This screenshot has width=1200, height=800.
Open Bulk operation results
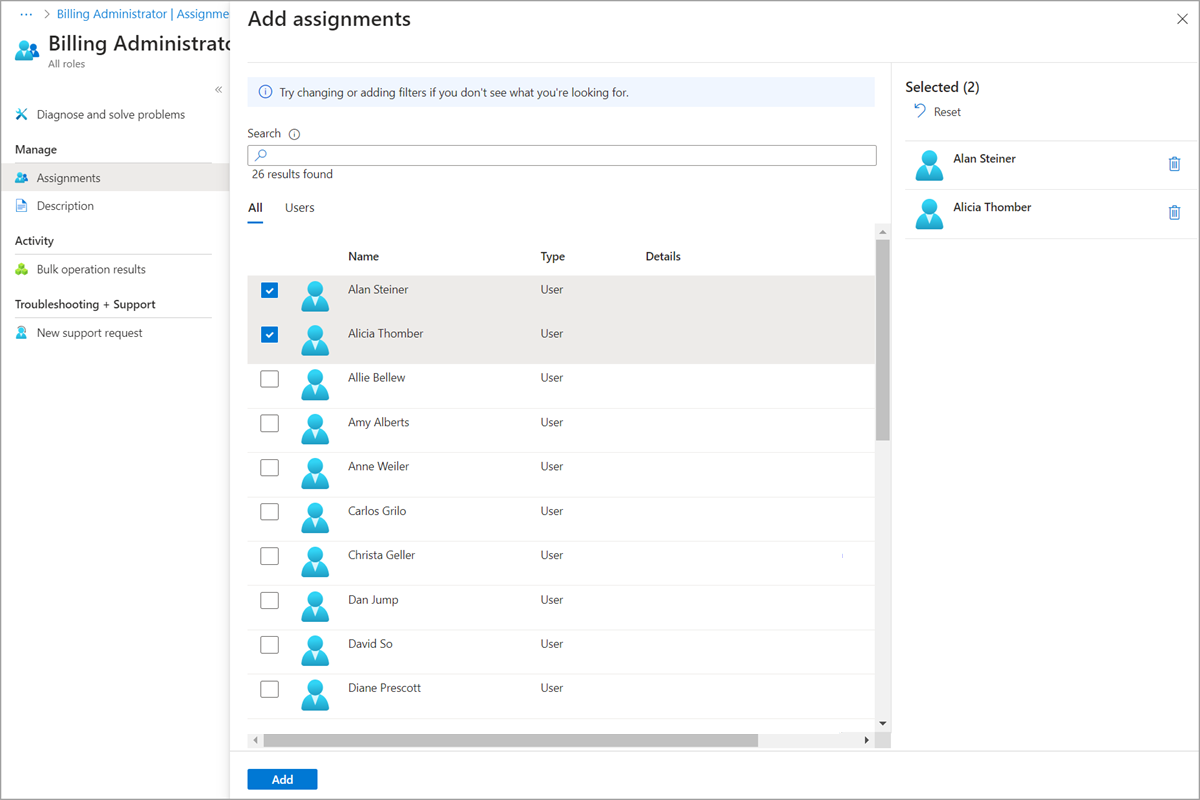click(x=90, y=270)
